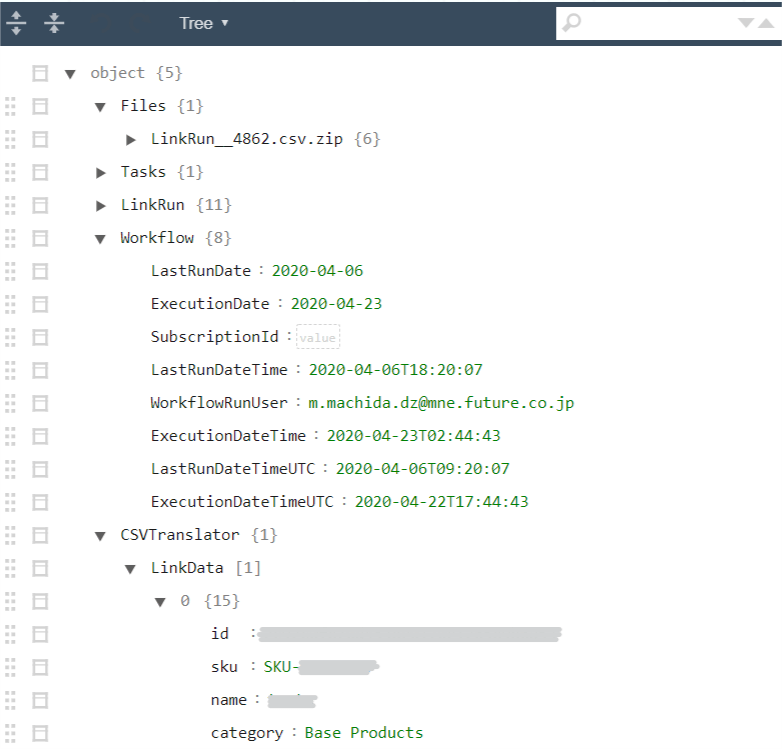
Task: Click the magnifier search icon
Action: point(572,22)
